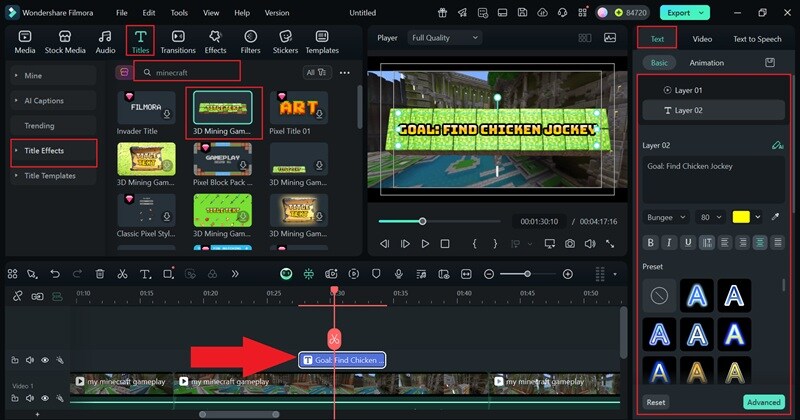Justify the text alignment
Viewport: 800px width, 420px height.
(x=778, y=243)
